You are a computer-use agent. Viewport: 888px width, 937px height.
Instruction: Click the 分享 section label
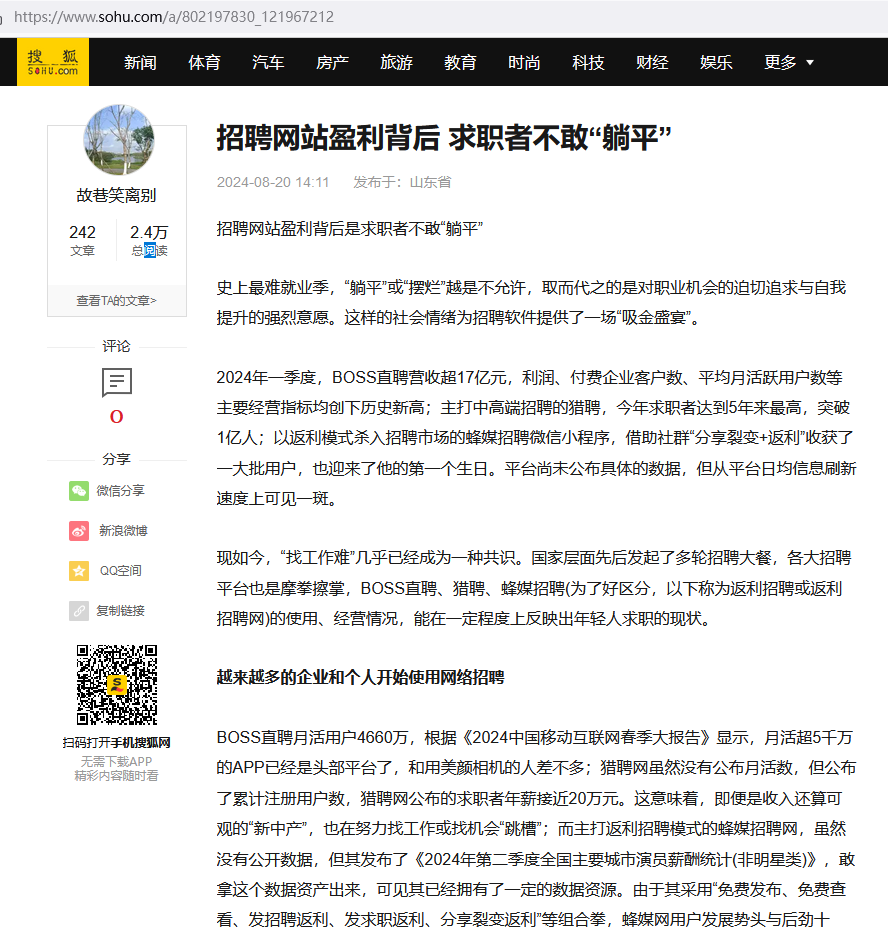coord(116,459)
